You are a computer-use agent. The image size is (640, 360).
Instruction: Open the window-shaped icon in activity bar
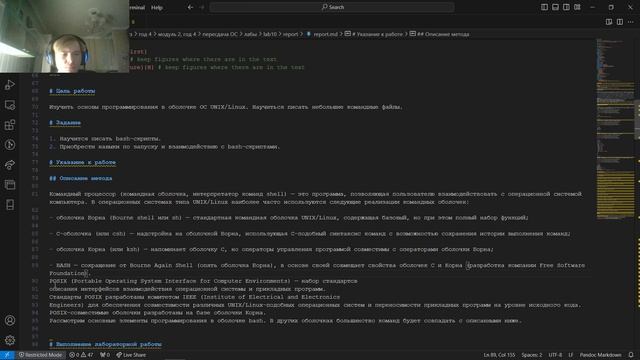(x=10, y=185)
